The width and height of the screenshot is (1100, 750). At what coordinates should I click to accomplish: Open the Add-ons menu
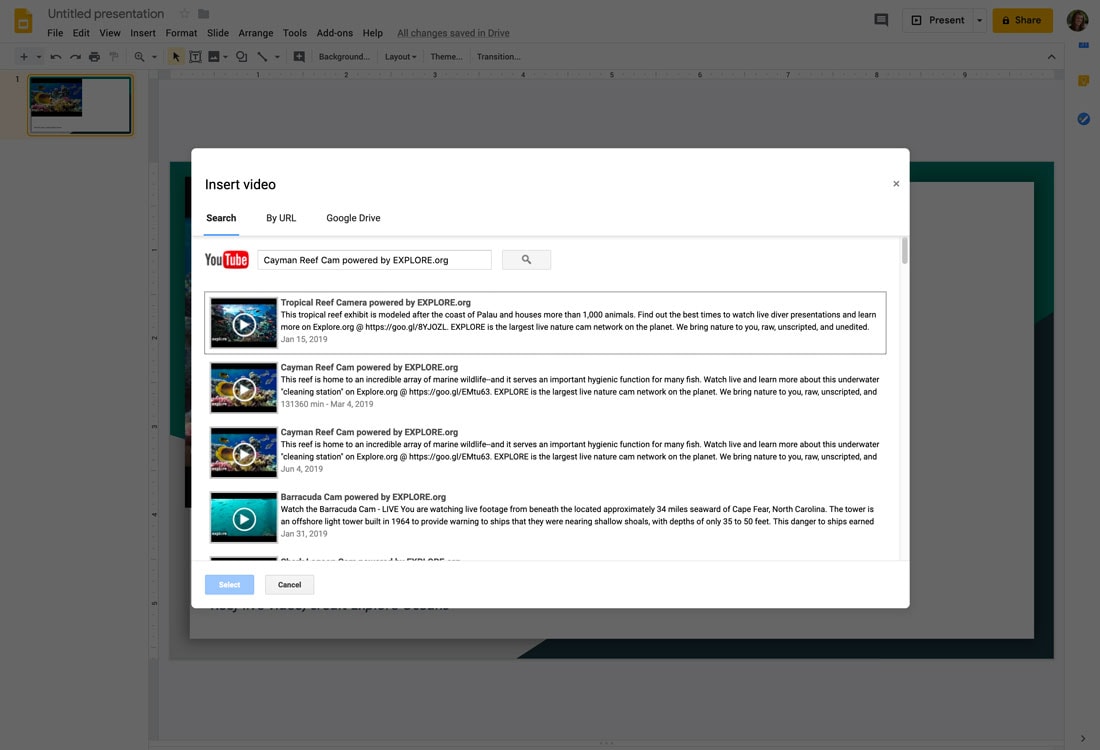pyautogui.click(x=335, y=33)
